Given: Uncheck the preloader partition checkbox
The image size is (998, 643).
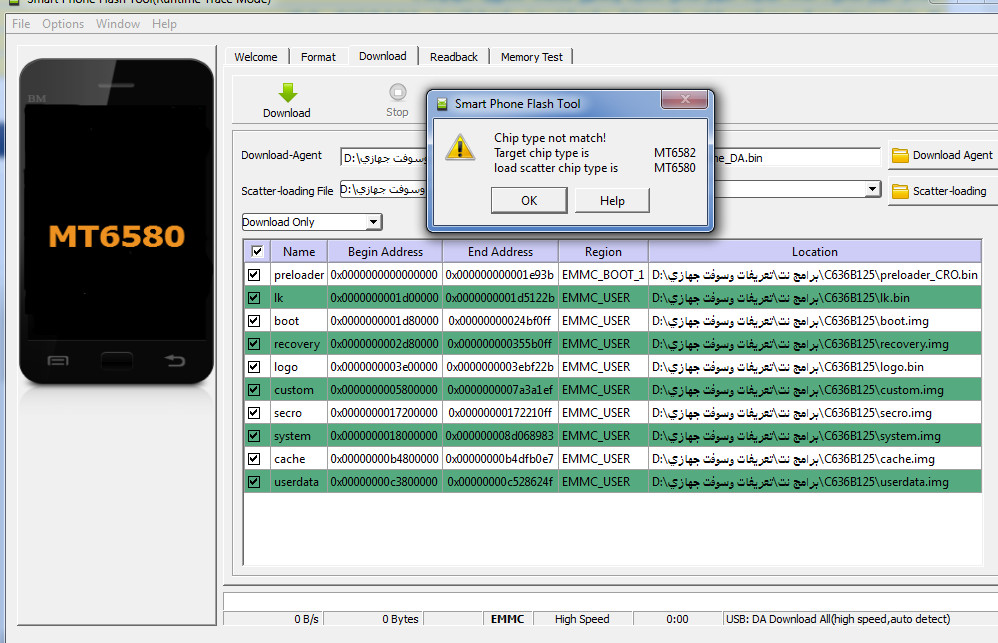Looking at the screenshot, I should click(254, 274).
